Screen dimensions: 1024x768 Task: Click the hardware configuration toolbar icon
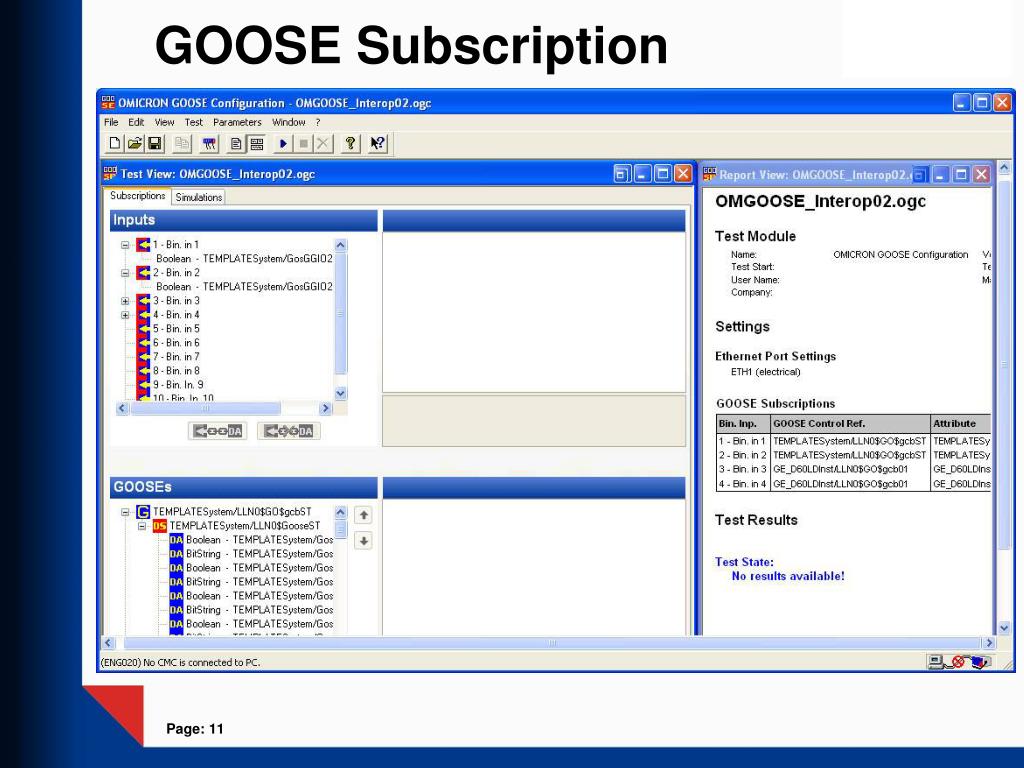[209, 144]
